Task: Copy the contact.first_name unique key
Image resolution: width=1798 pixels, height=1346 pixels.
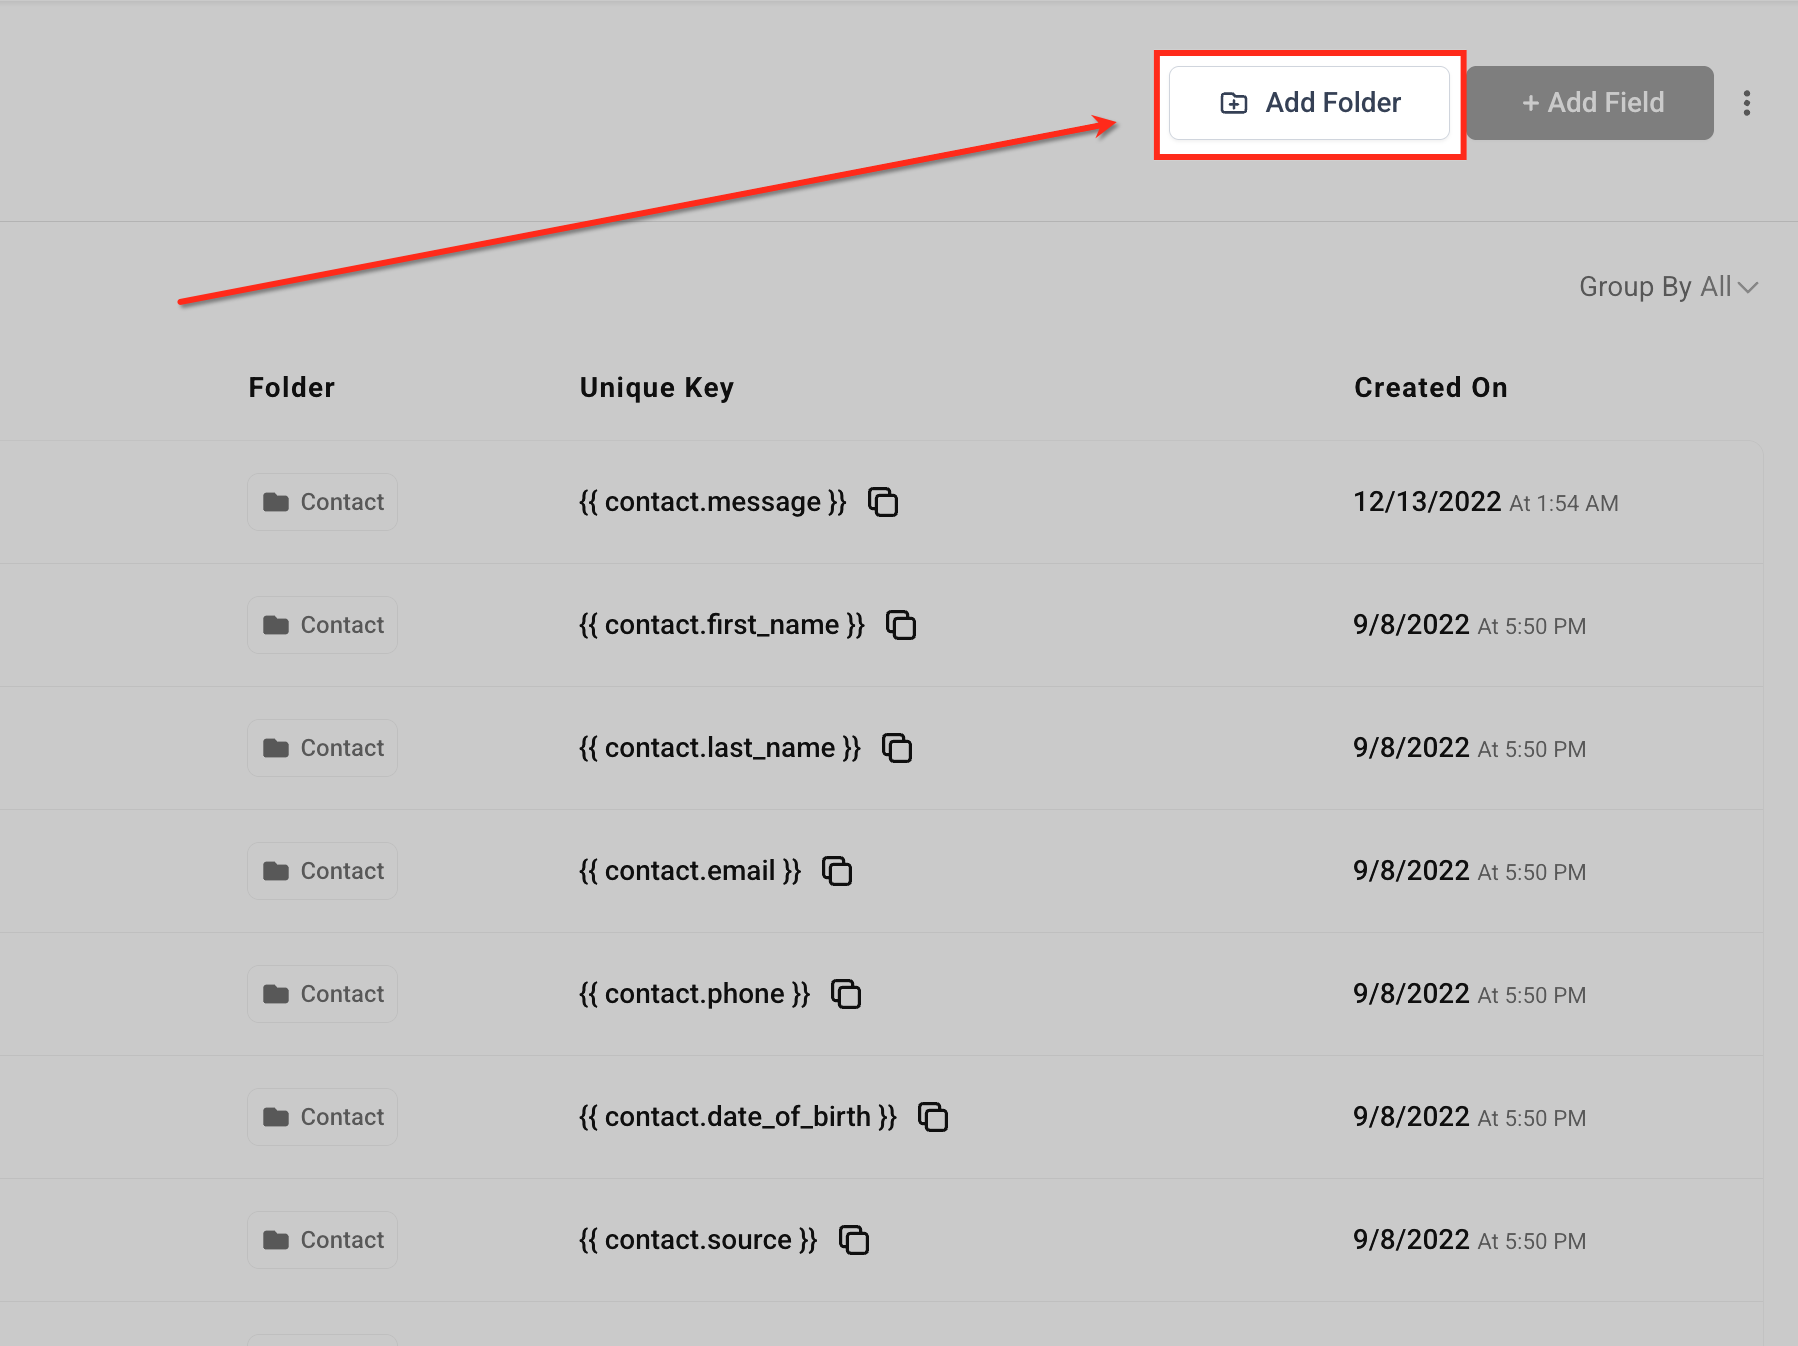Action: click(901, 625)
